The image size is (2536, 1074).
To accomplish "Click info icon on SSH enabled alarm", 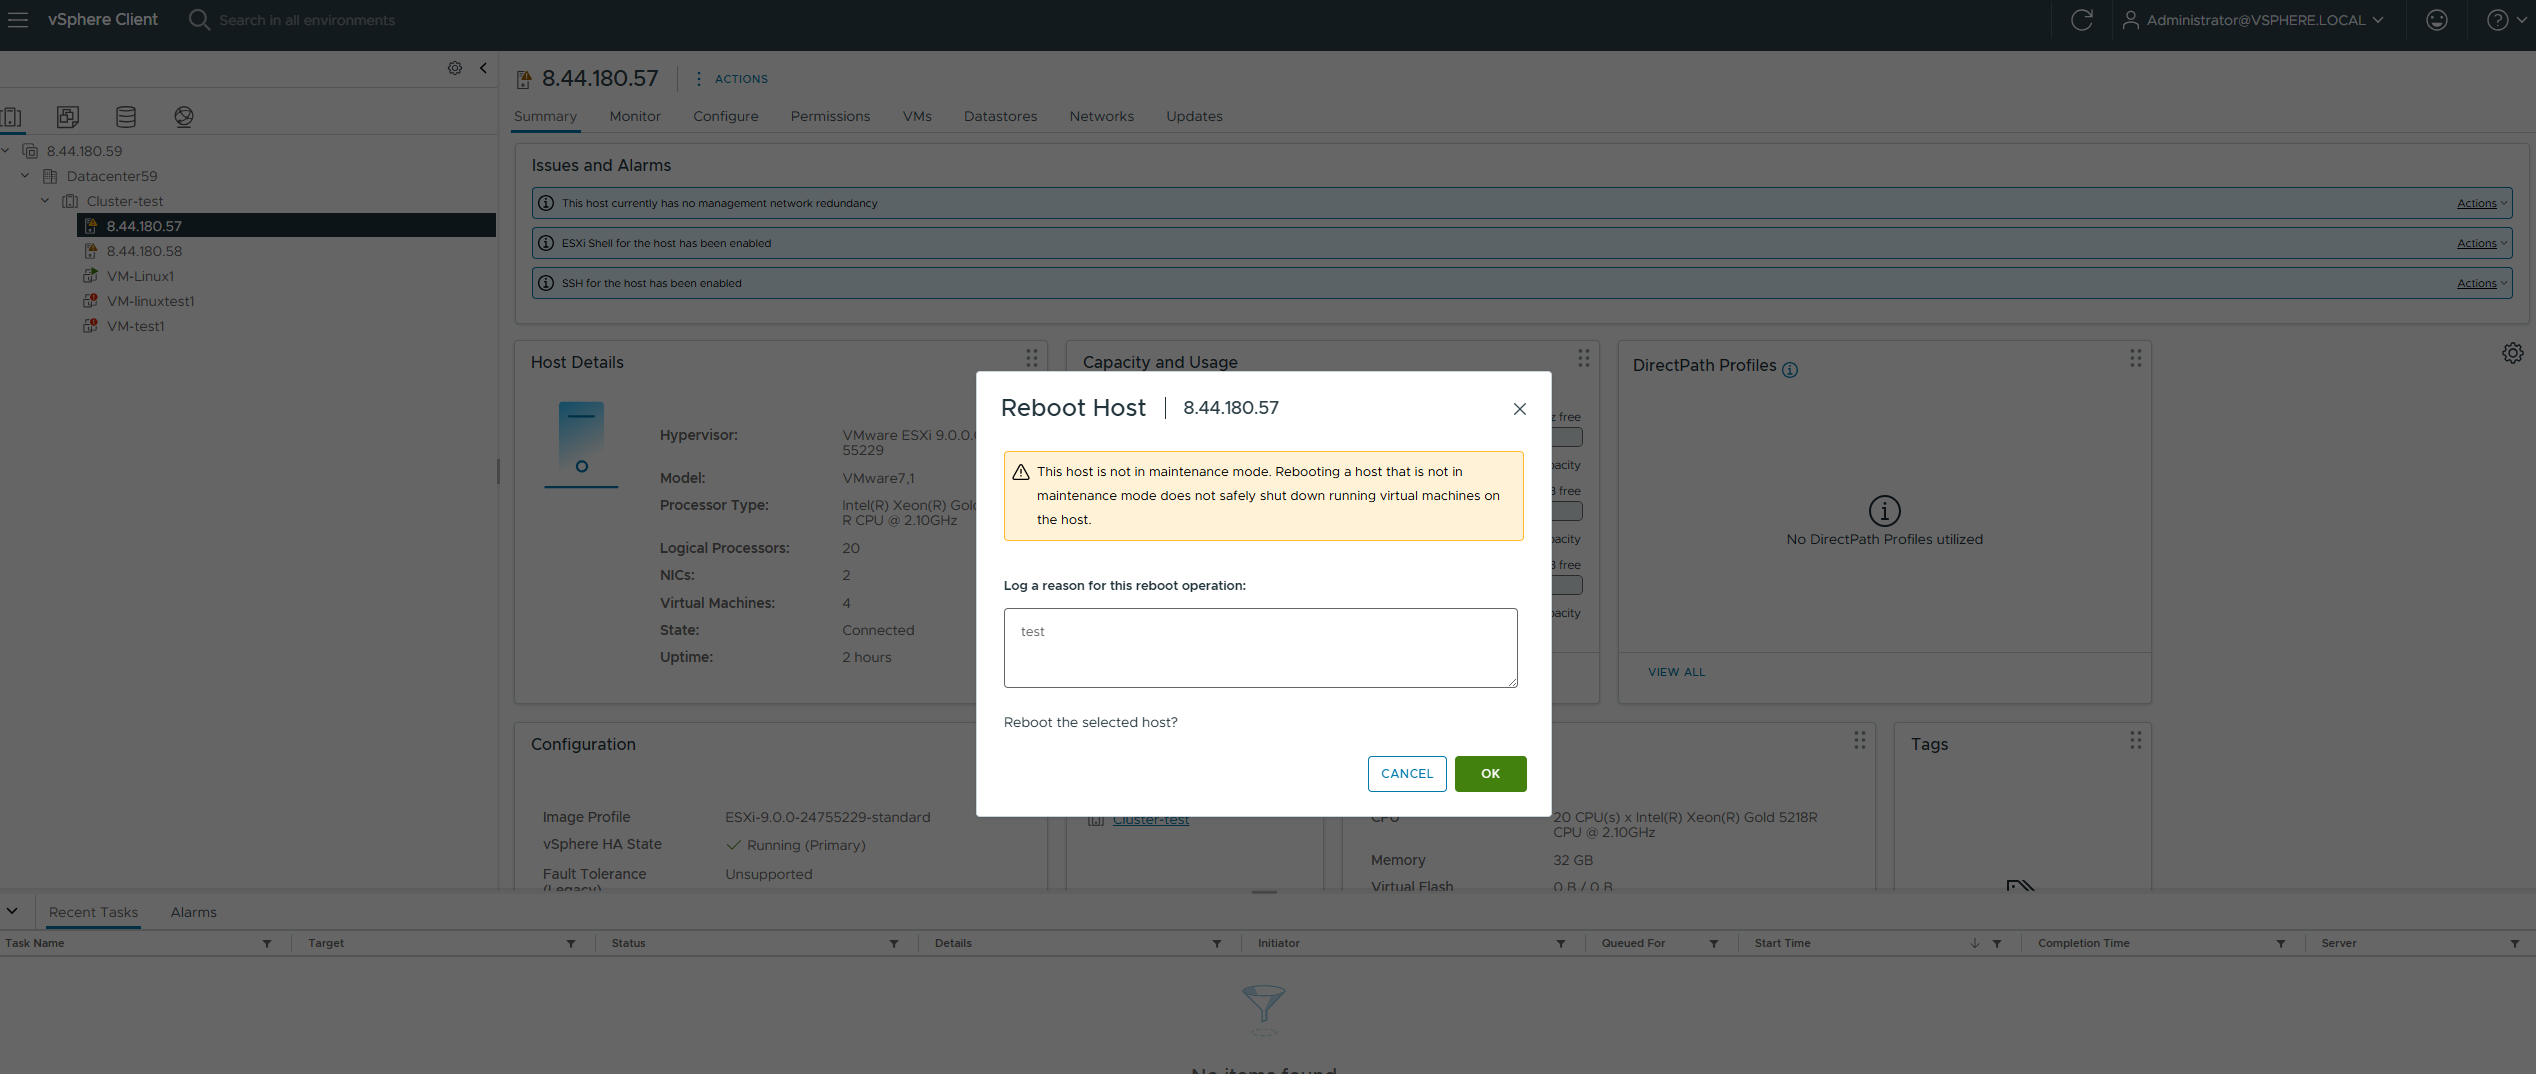I will 546,283.
